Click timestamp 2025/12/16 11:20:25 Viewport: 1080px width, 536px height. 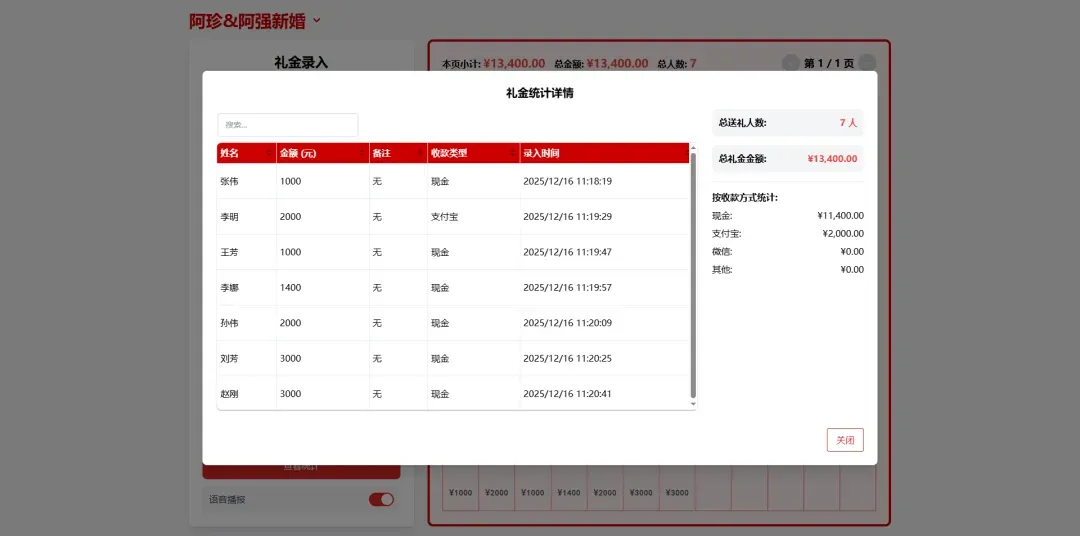pos(568,358)
